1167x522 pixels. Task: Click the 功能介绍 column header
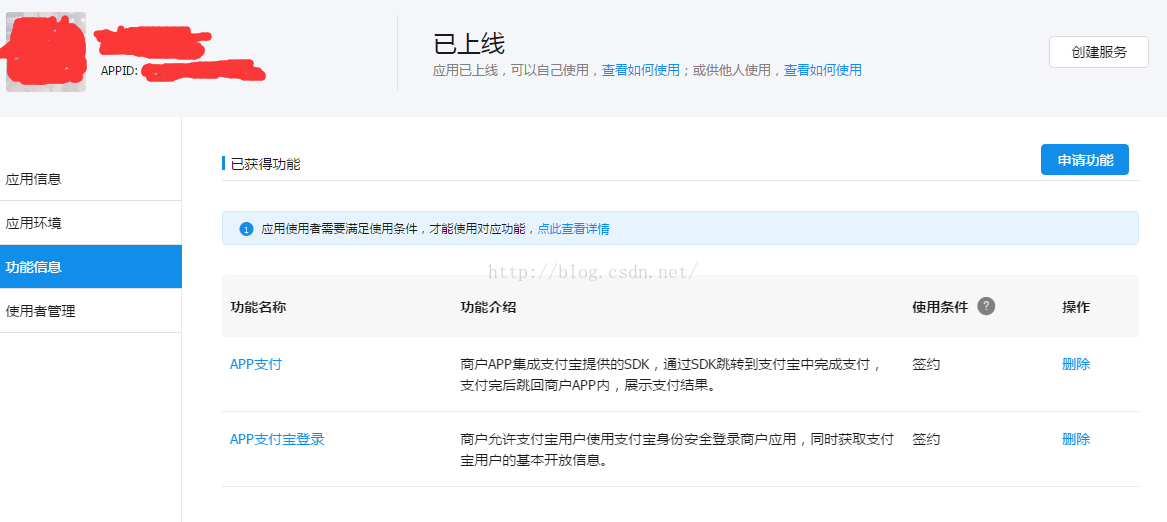[x=488, y=307]
